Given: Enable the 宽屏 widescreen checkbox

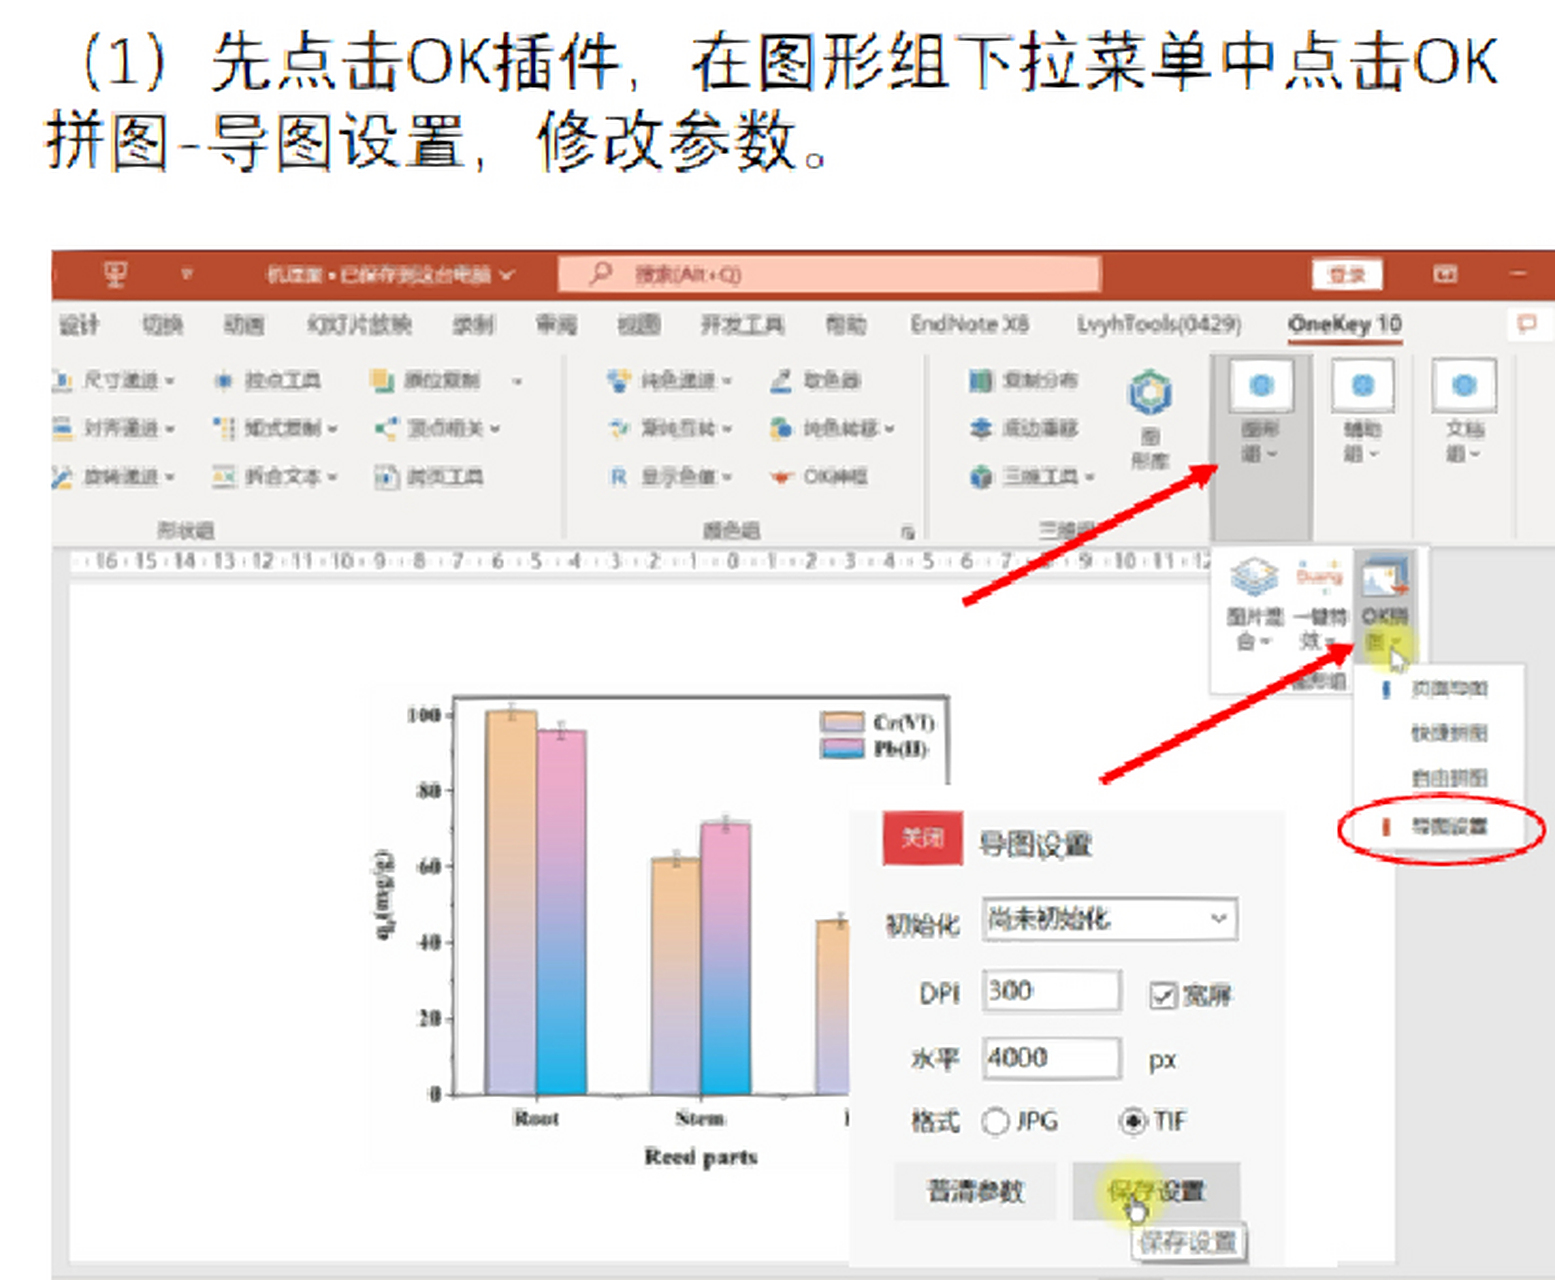Looking at the screenshot, I should pyautogui.click(x=1163, y=995).
